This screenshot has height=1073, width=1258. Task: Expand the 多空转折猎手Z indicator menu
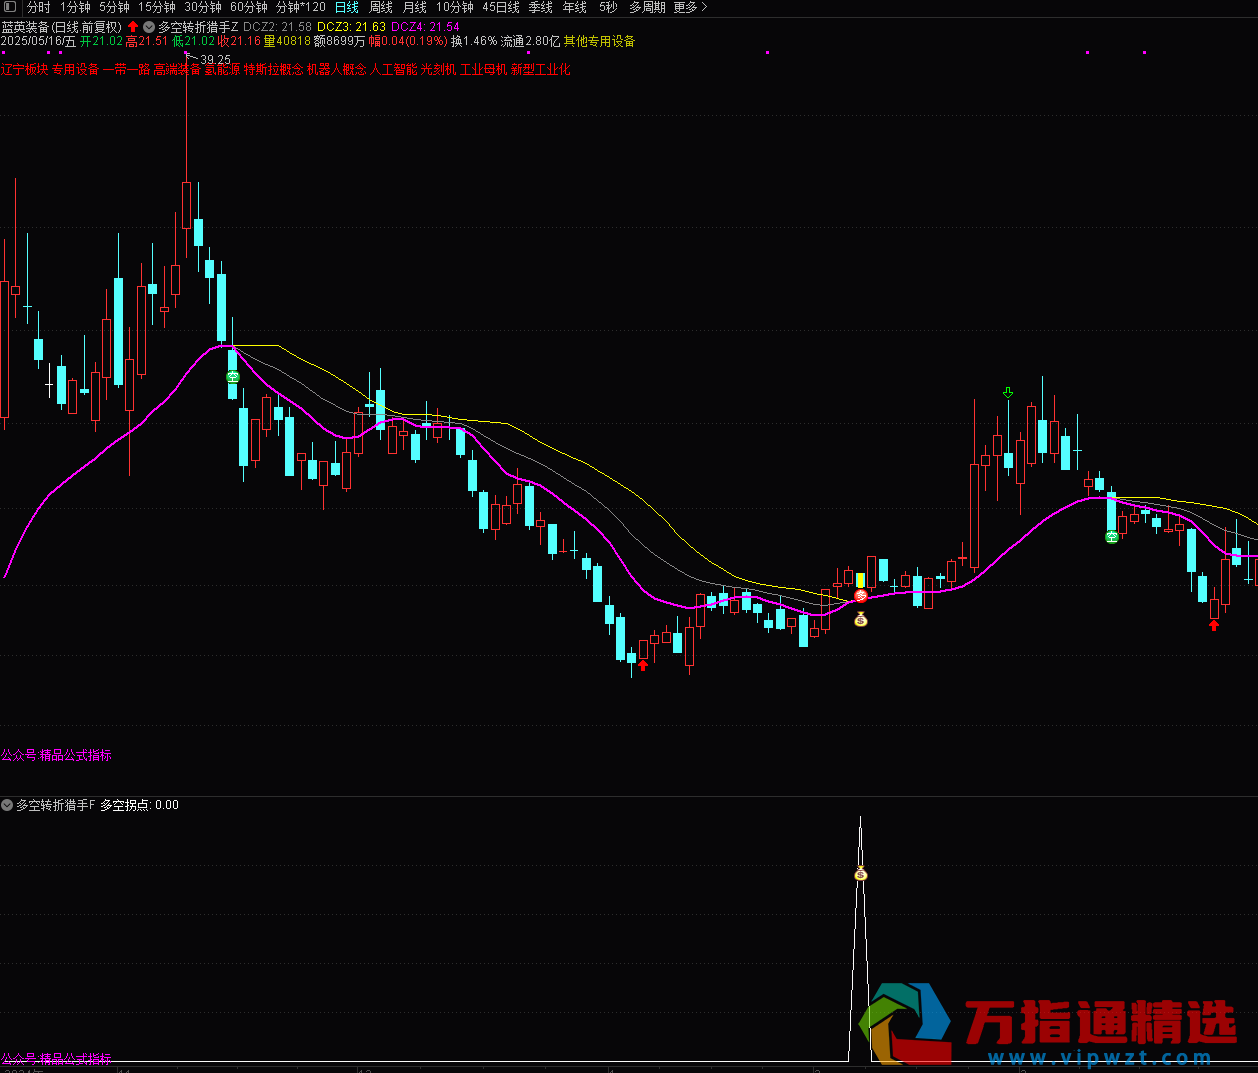[149, 27]
